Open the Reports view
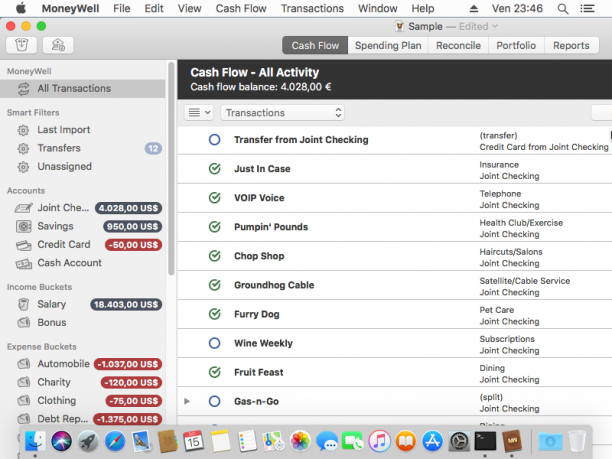The height and width of the screenshot is (459, 612). coord(571,46)
